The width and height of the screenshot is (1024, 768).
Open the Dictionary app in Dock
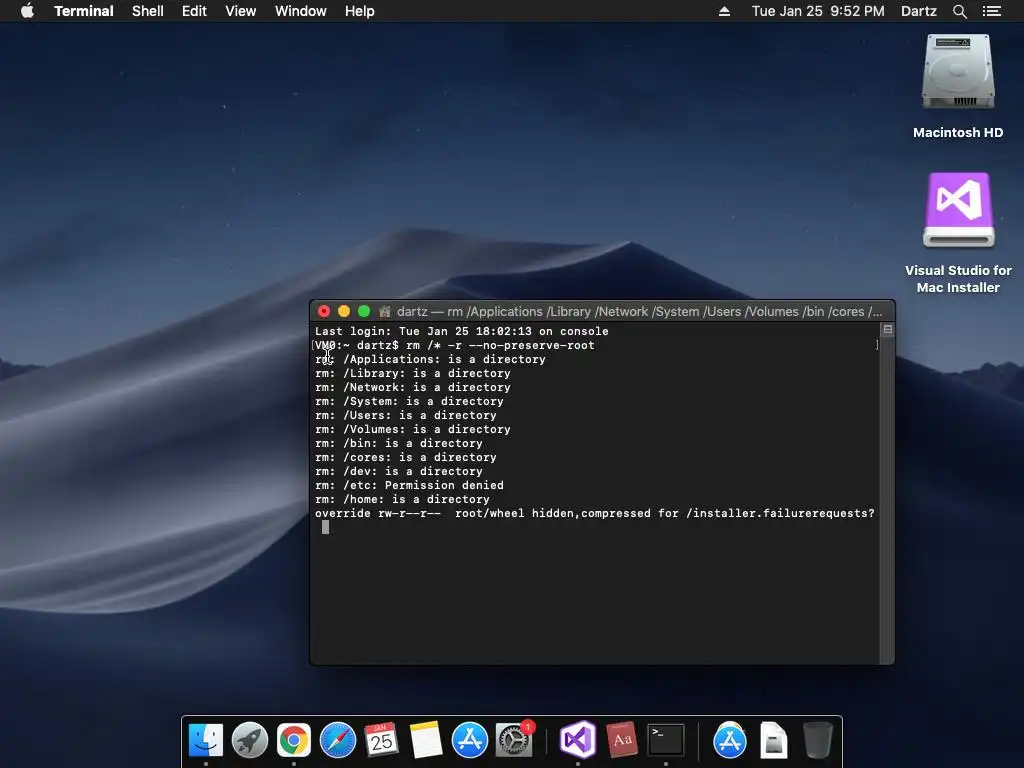[622, 740]
